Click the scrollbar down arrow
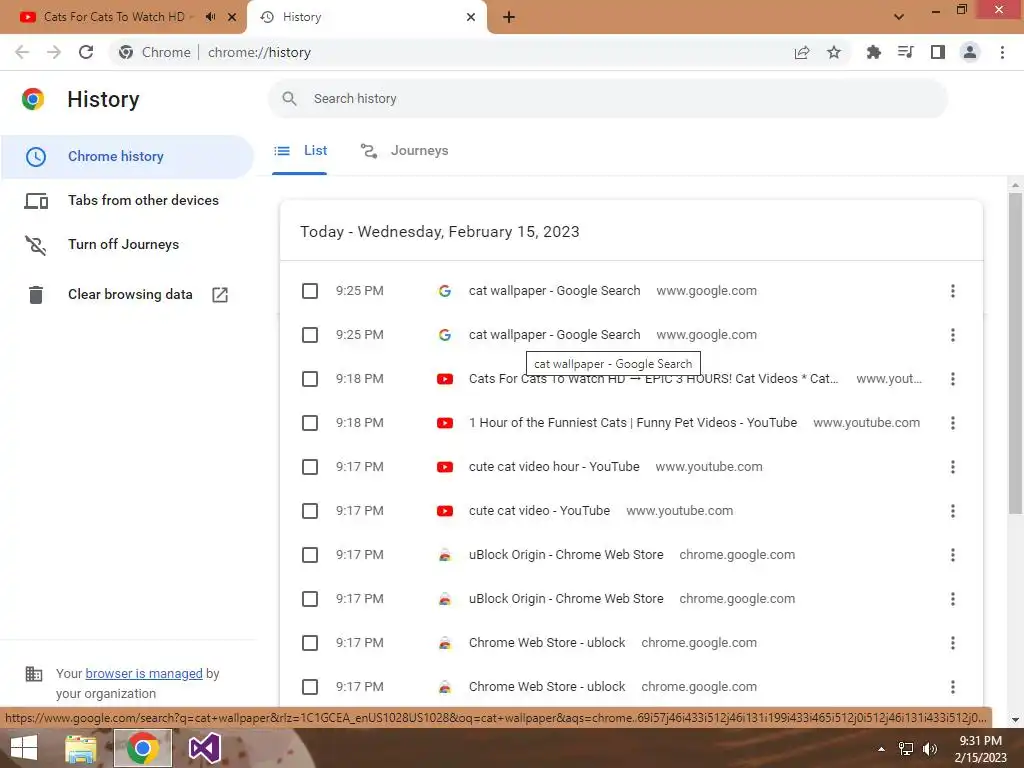Image resolution: width=1024 pixels, height=768 pixels. (x=1015, y=720)
